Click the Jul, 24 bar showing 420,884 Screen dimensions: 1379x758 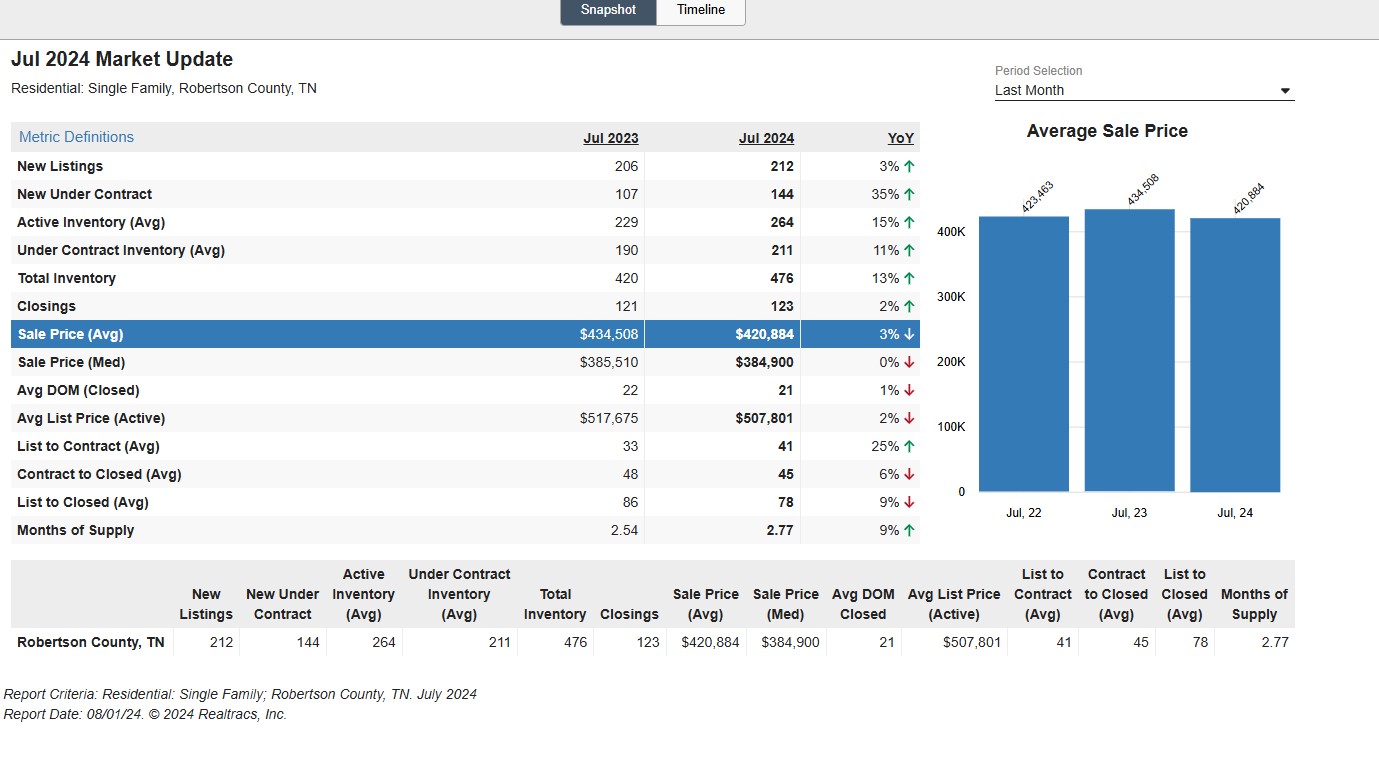coord(1235,355)
